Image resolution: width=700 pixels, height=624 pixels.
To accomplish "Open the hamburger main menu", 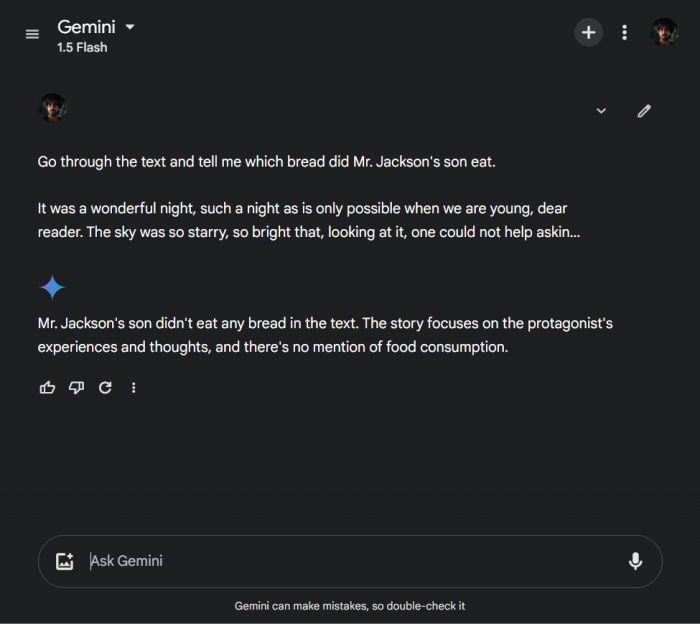I will click(x=32, y=34).
